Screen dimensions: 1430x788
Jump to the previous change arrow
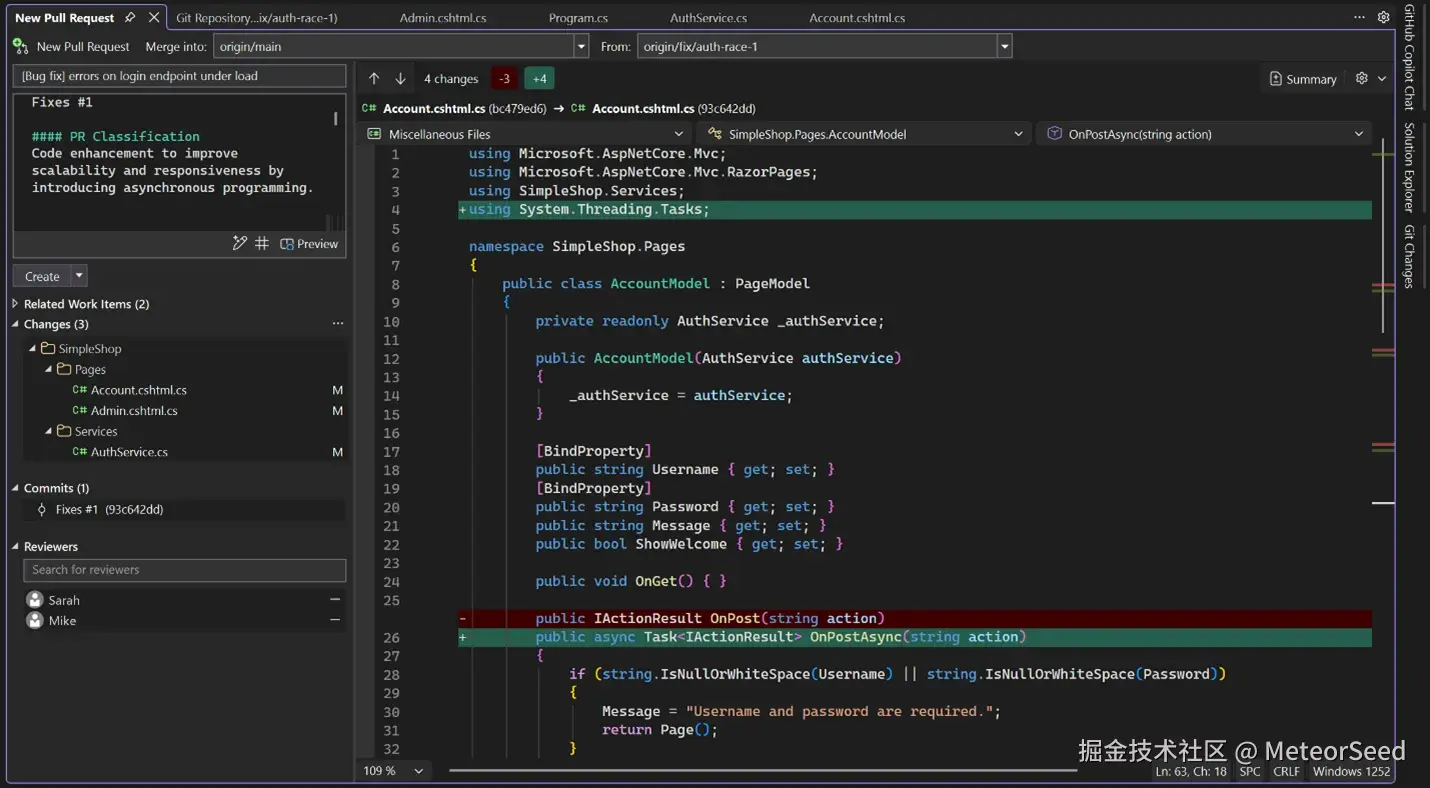coord(374,79)
